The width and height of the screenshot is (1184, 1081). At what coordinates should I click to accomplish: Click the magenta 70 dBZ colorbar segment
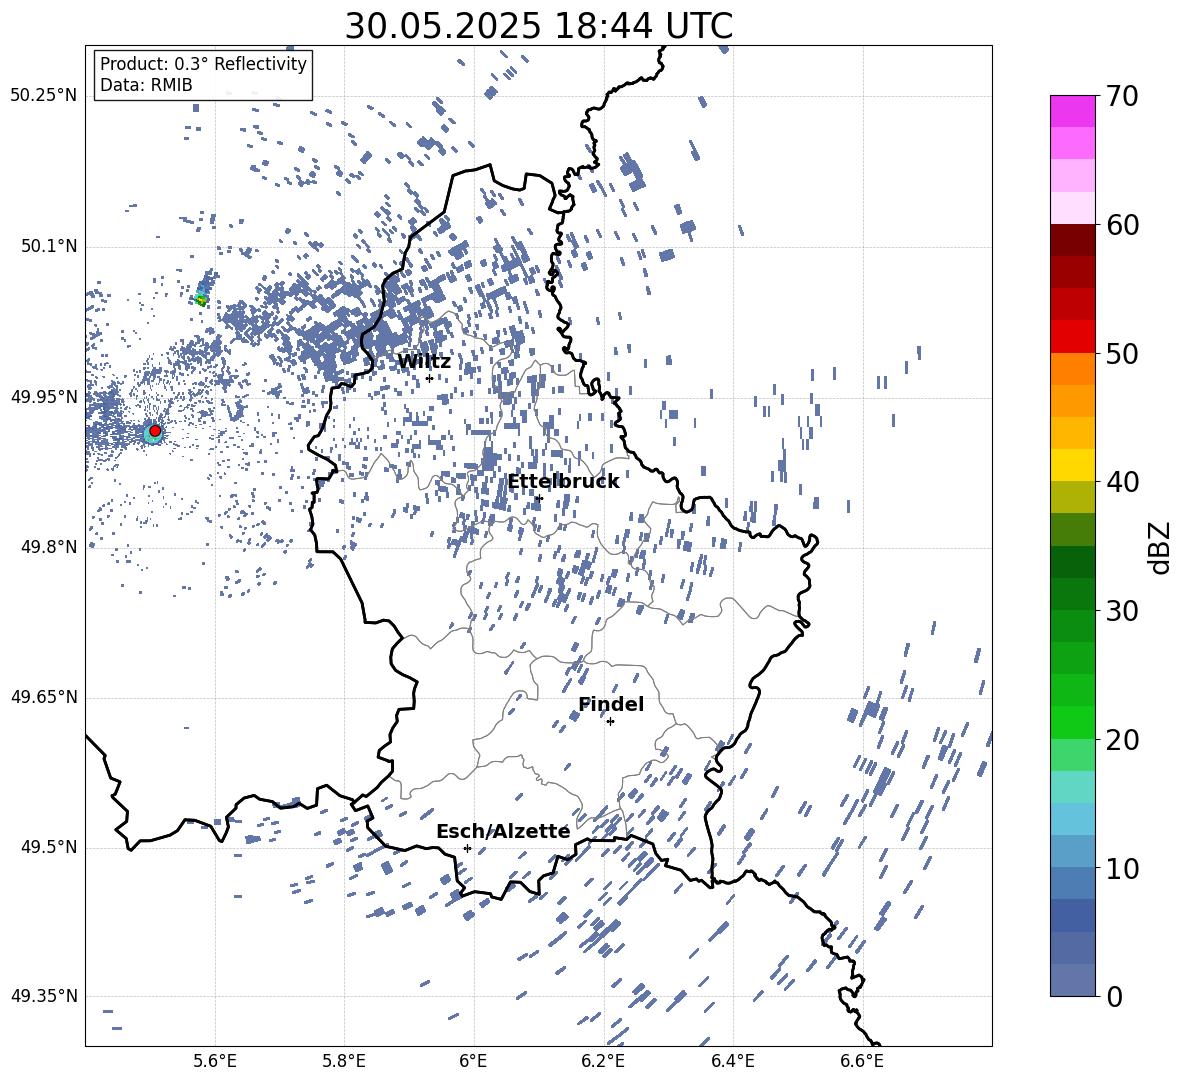1073,112
